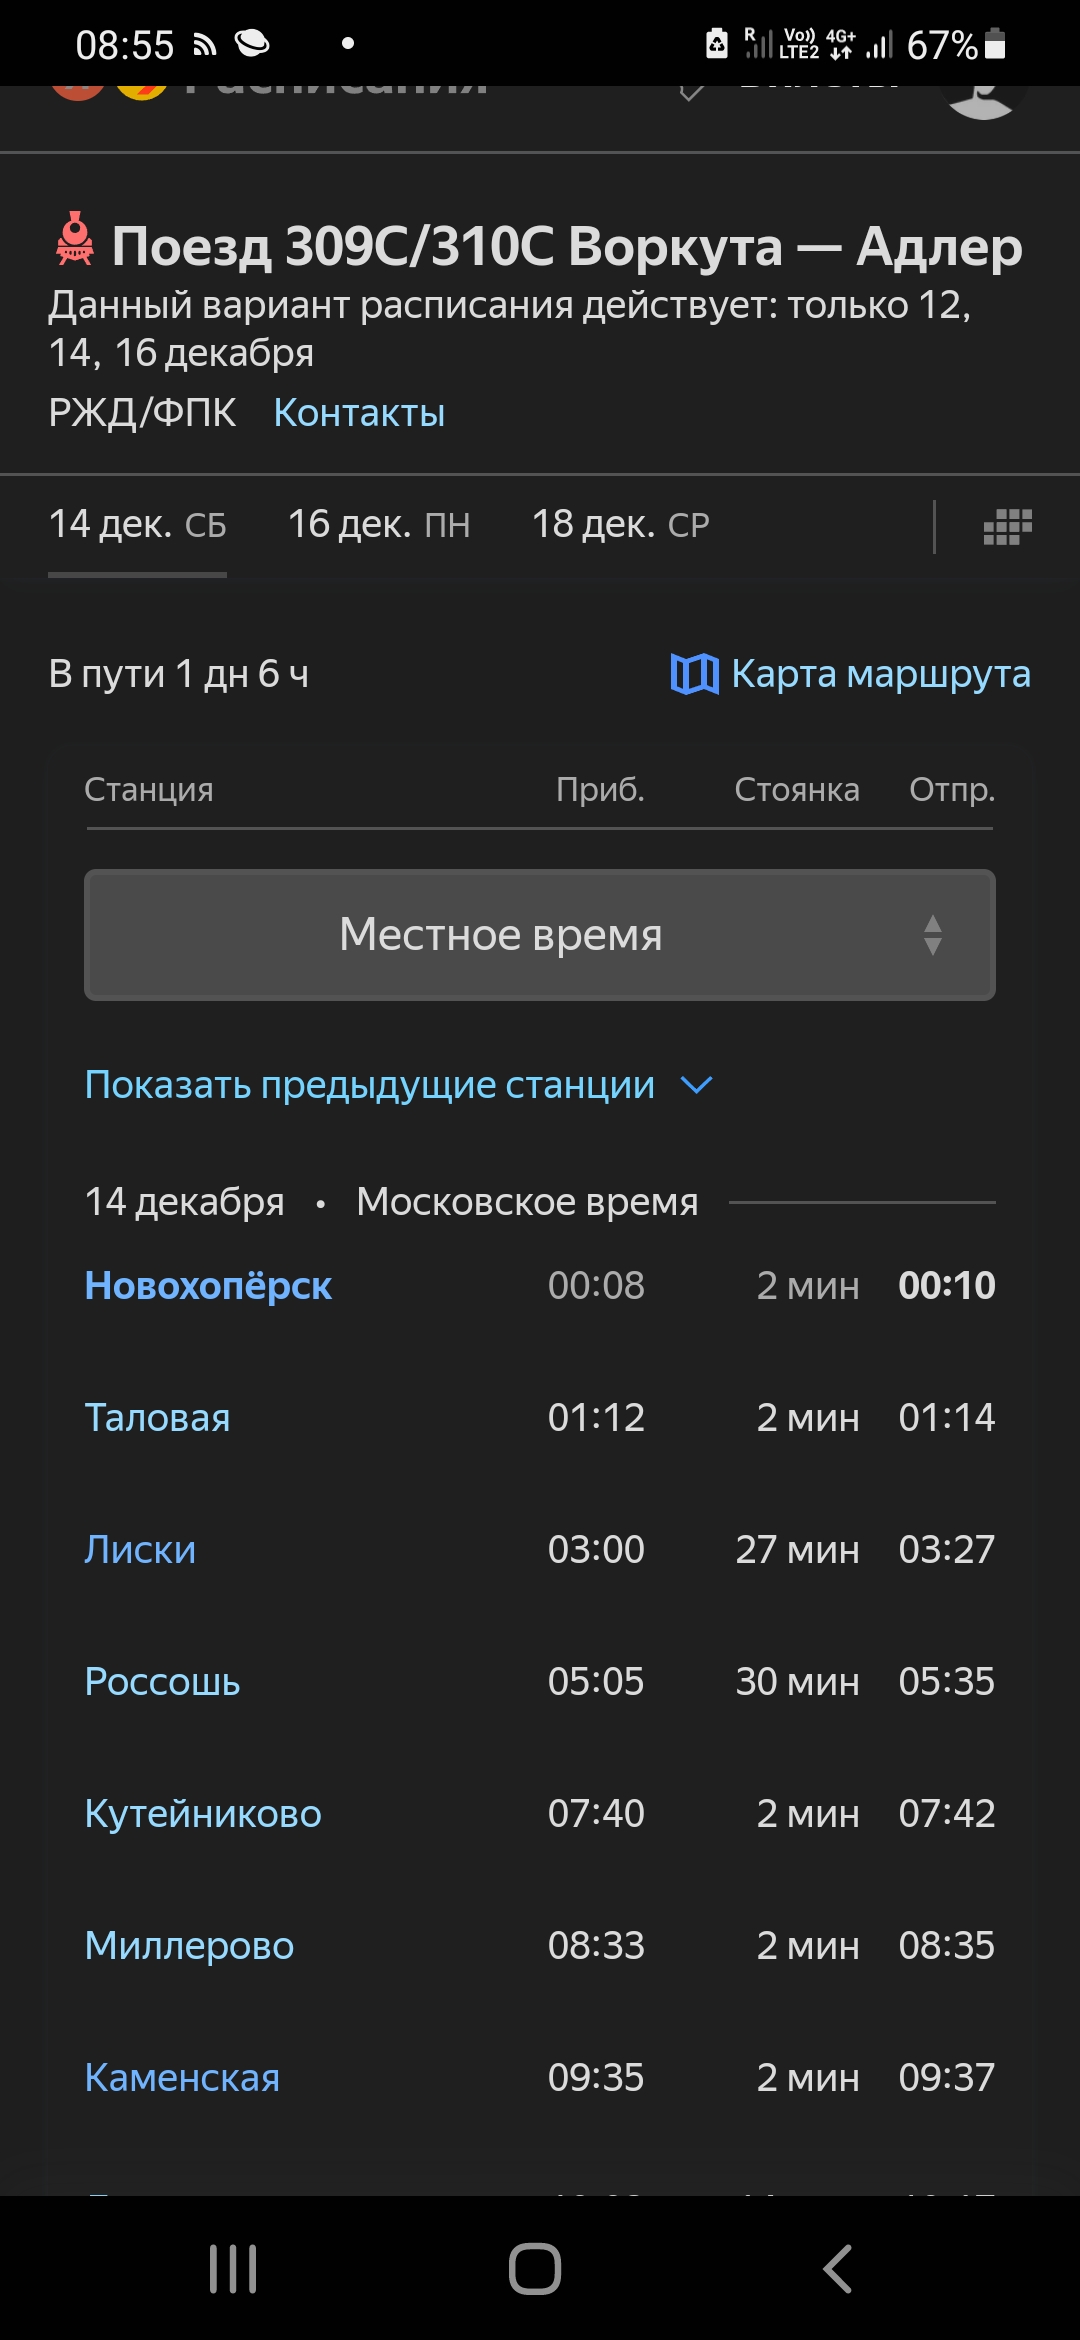The width and height of the screenshot is (1080, 2340).
Task: Open the calendar grid date picker
Action: point(1007,526)
